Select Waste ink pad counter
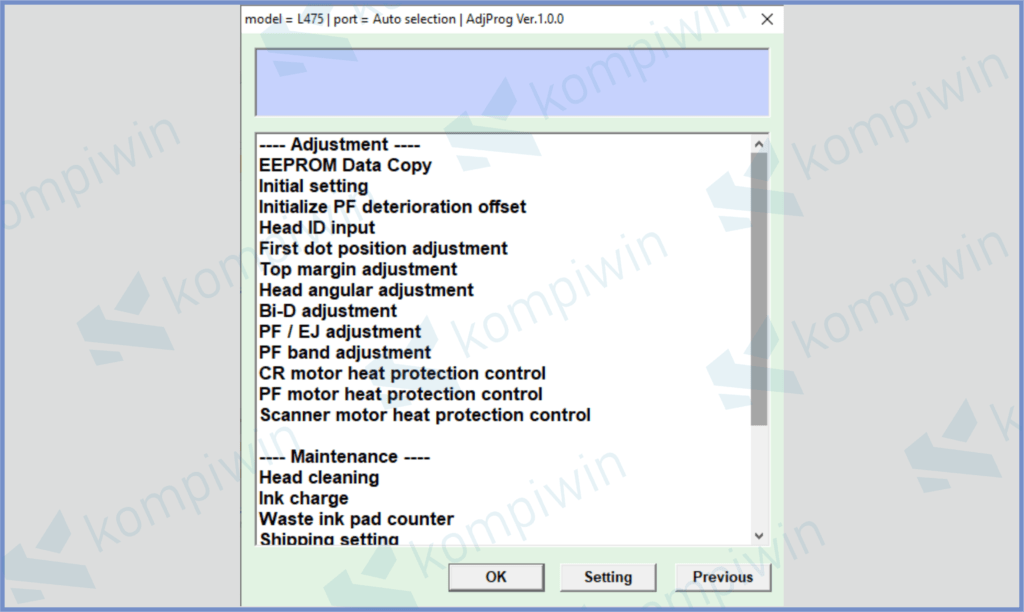The height and width of the screenshot is (612, 1024). [356, 520]
